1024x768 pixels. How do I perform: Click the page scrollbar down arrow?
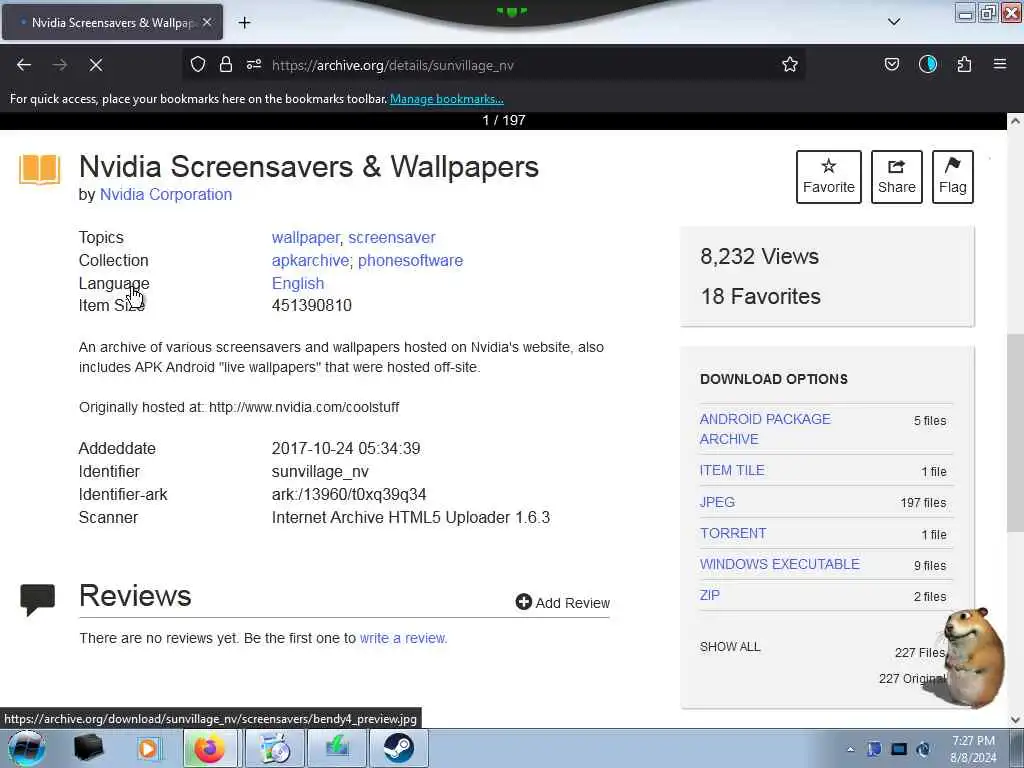pyautogui.click(x=1015, y=720)
